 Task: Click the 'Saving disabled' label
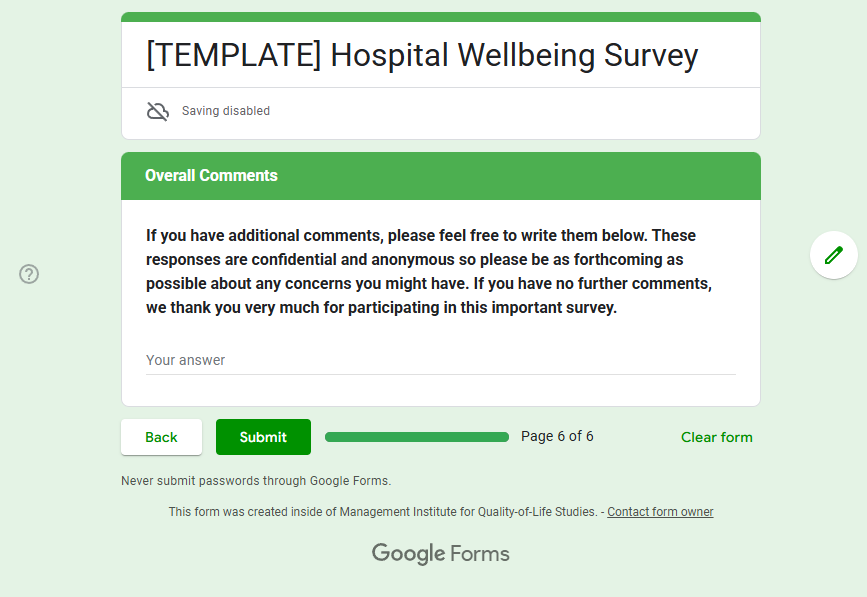point(226,111)
